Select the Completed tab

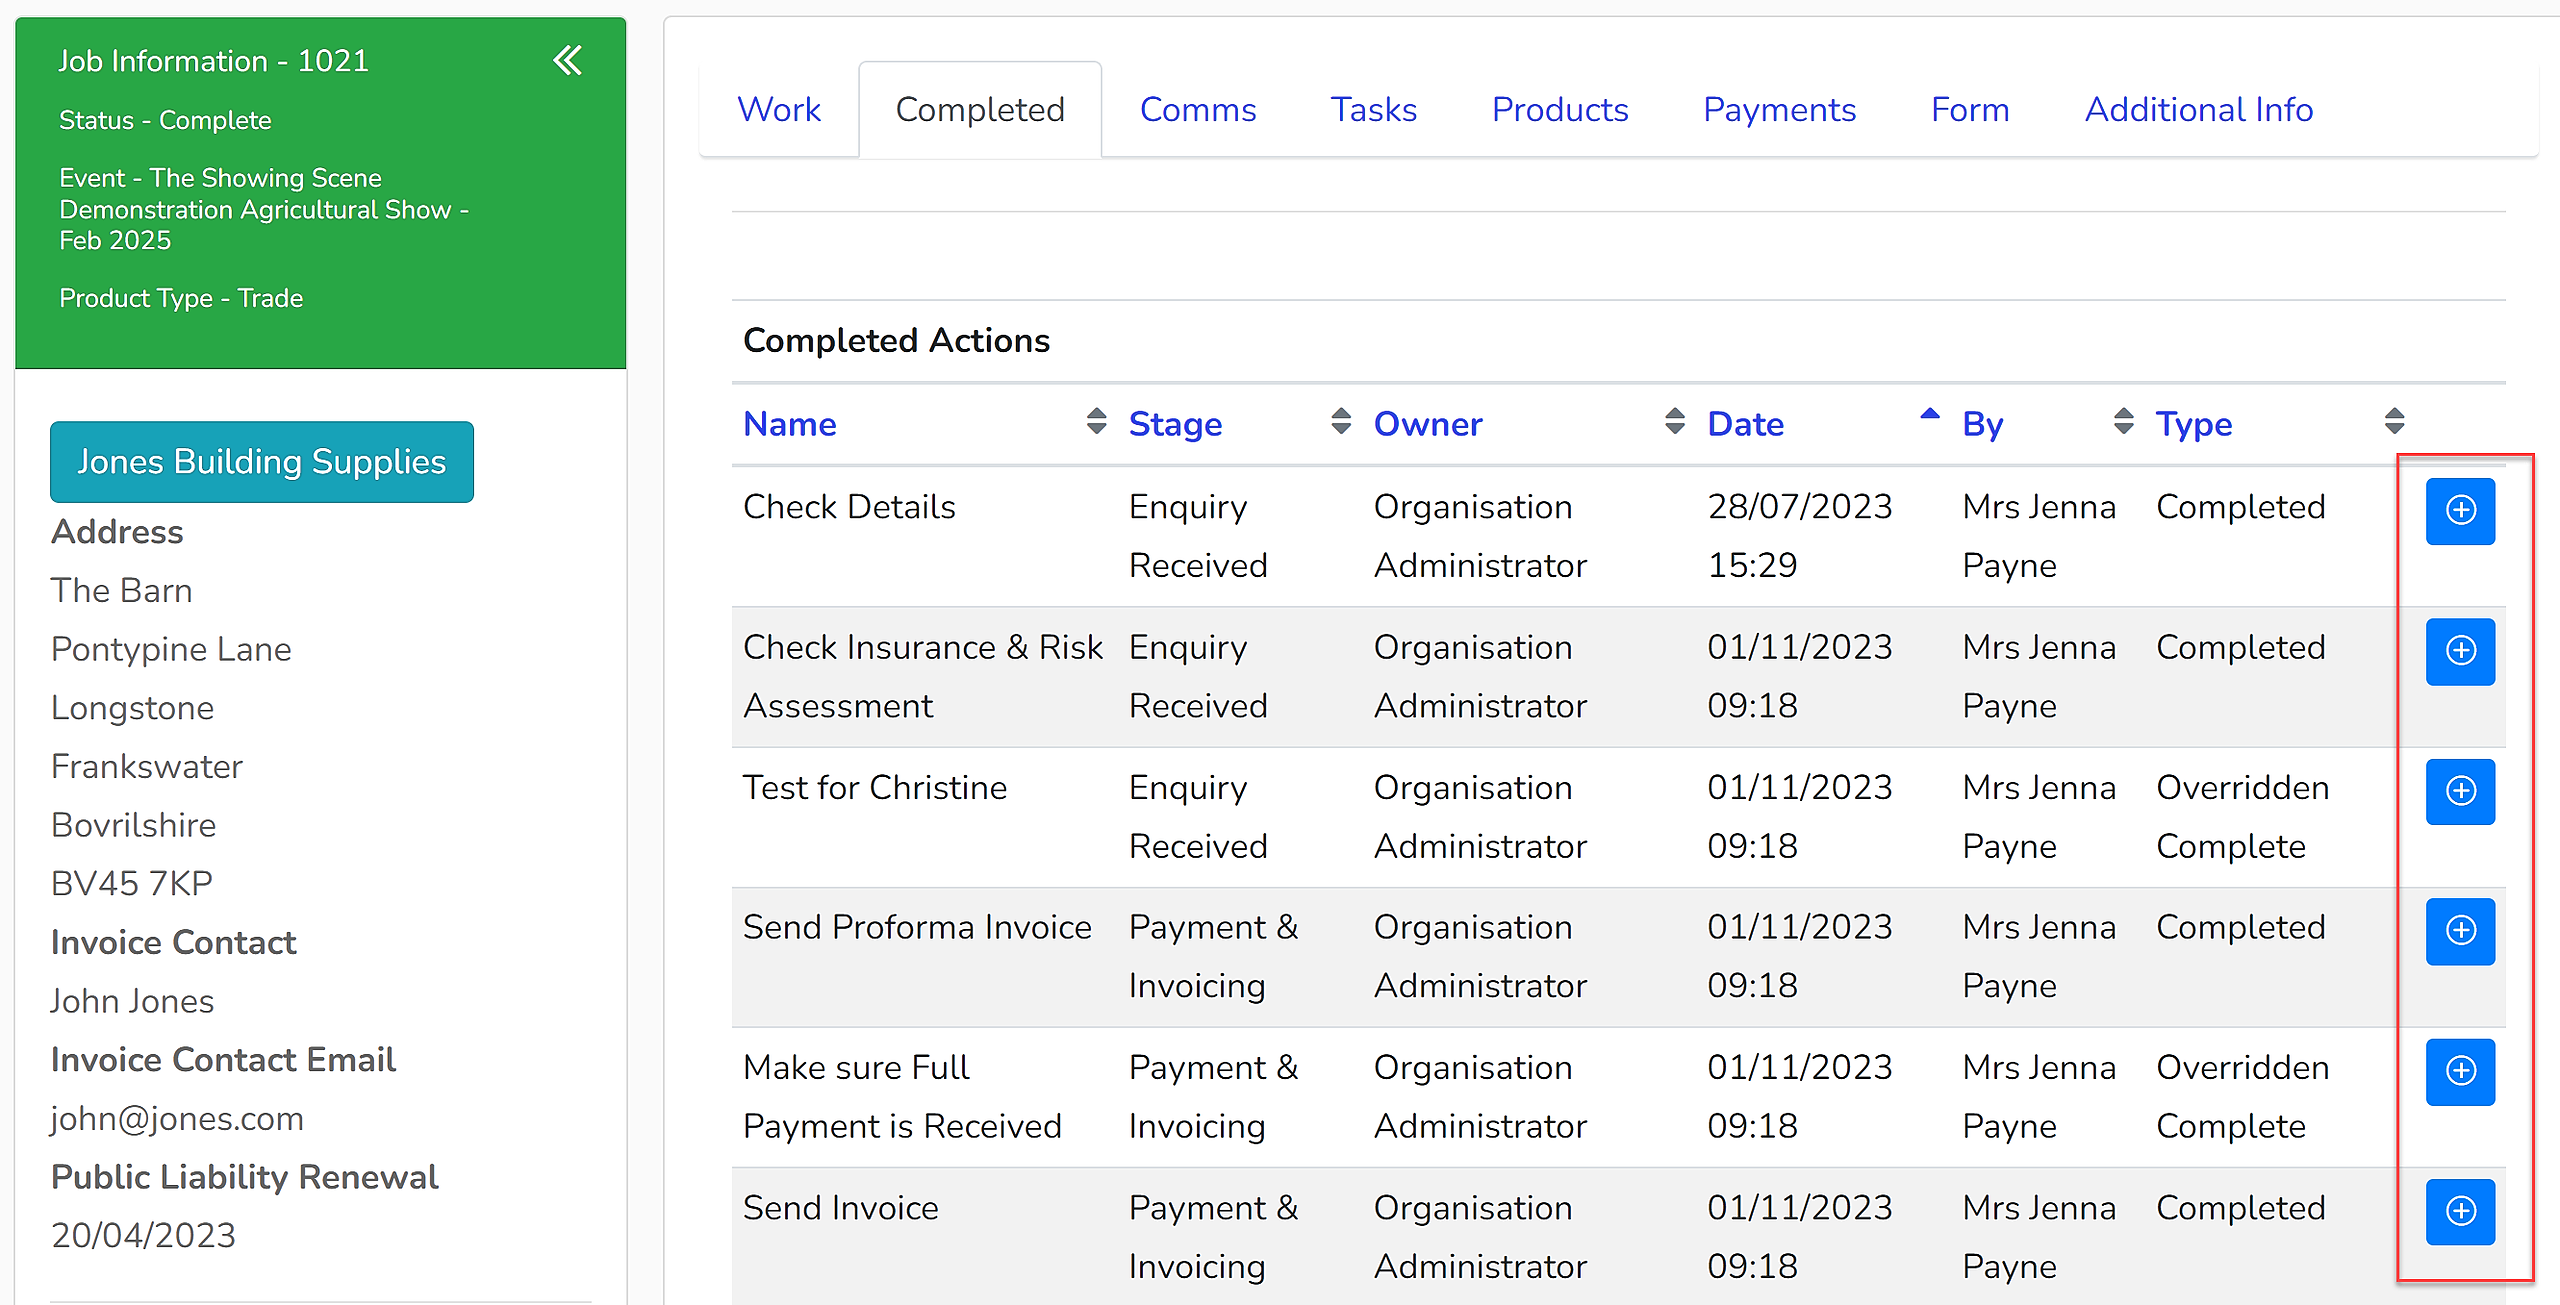(x=980, y=109)
